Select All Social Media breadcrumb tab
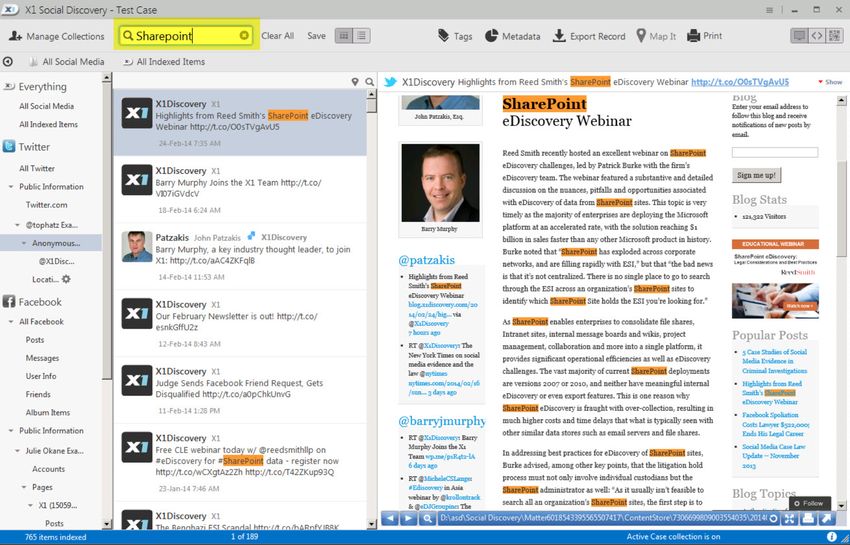Viewport: 850px width, 545px height. point(67,62)
